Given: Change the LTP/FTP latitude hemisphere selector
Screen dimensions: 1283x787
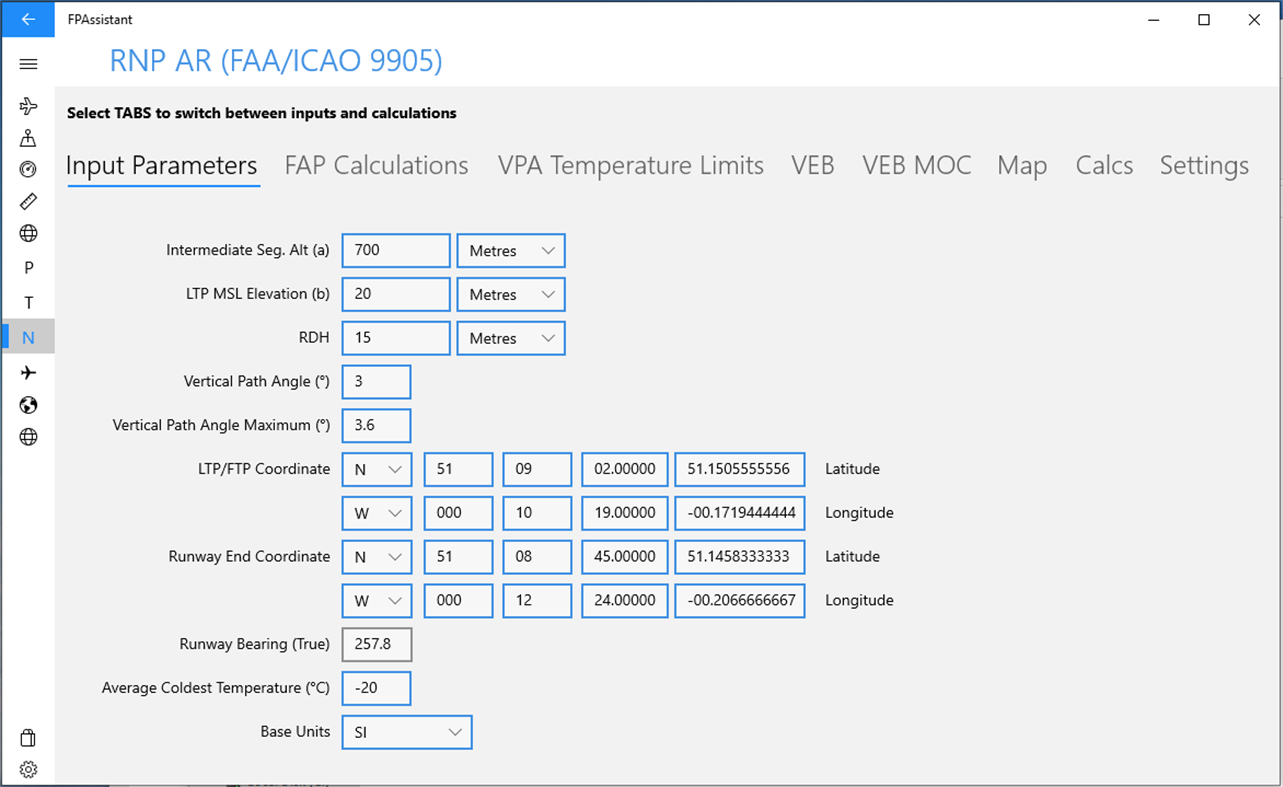Looking at the screenshot, I should coord(377,469).
